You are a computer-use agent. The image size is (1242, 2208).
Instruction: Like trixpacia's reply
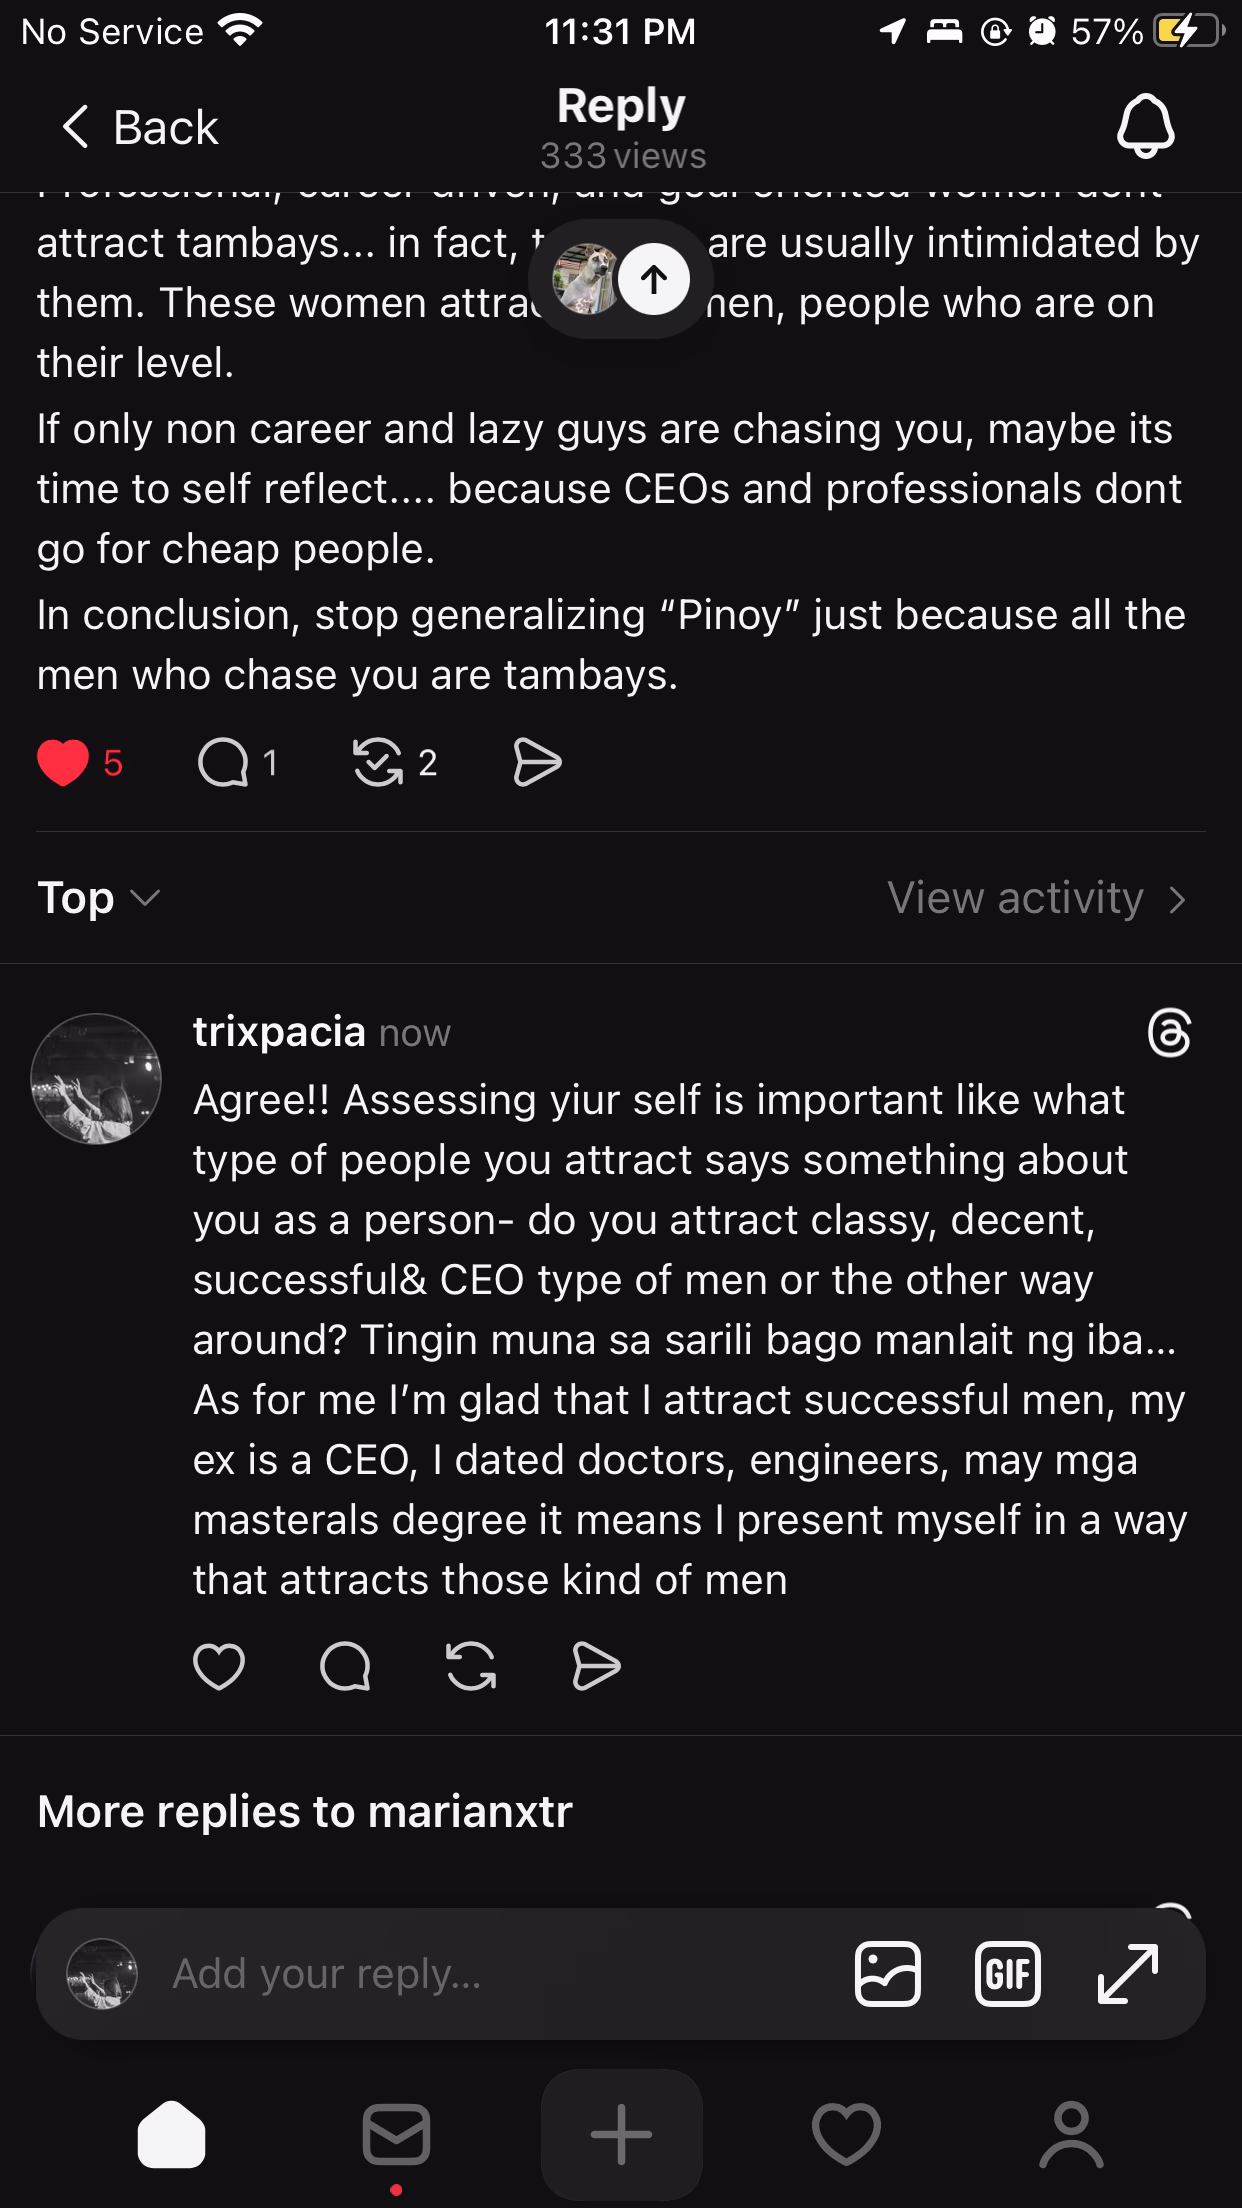pos(218,1666)
